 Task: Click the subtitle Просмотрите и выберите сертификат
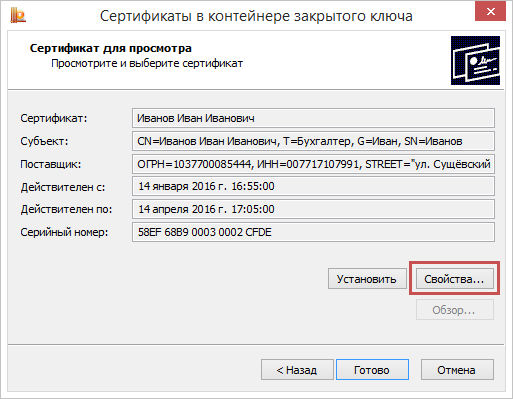[147, 63]
